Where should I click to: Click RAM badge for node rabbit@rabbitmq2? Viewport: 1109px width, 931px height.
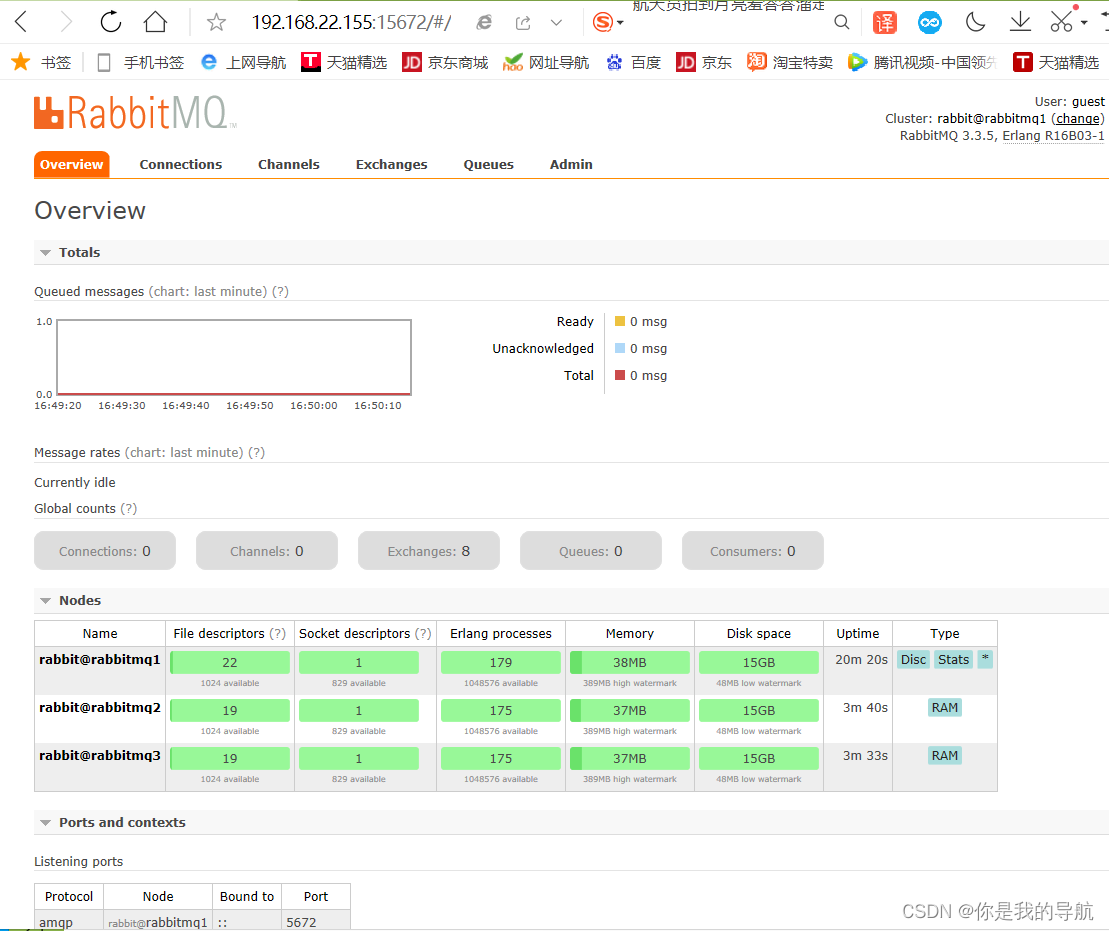(x=944, y=707)
